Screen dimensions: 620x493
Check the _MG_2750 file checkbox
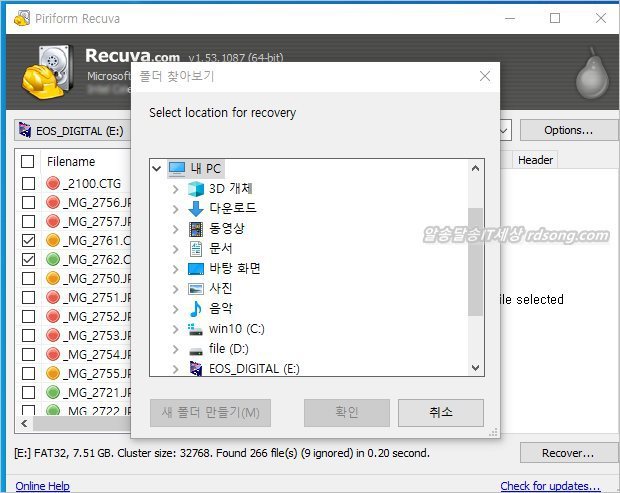pos(28,278)
